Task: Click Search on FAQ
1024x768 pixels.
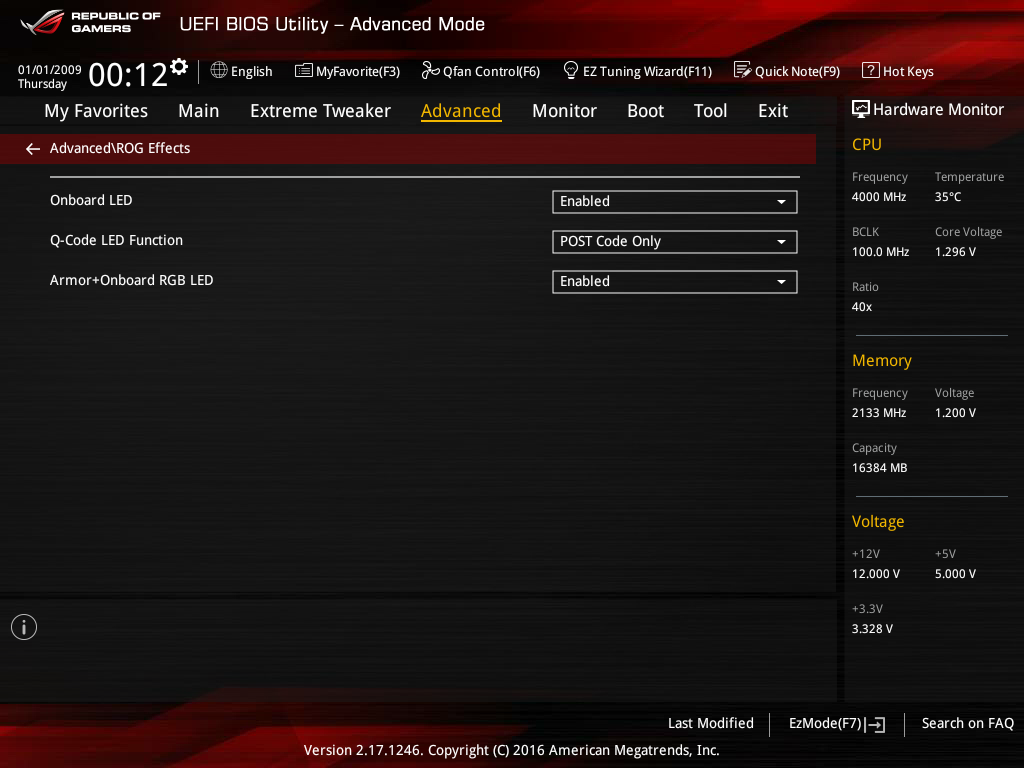Action: pyautogui.click(x=967, y=724)
